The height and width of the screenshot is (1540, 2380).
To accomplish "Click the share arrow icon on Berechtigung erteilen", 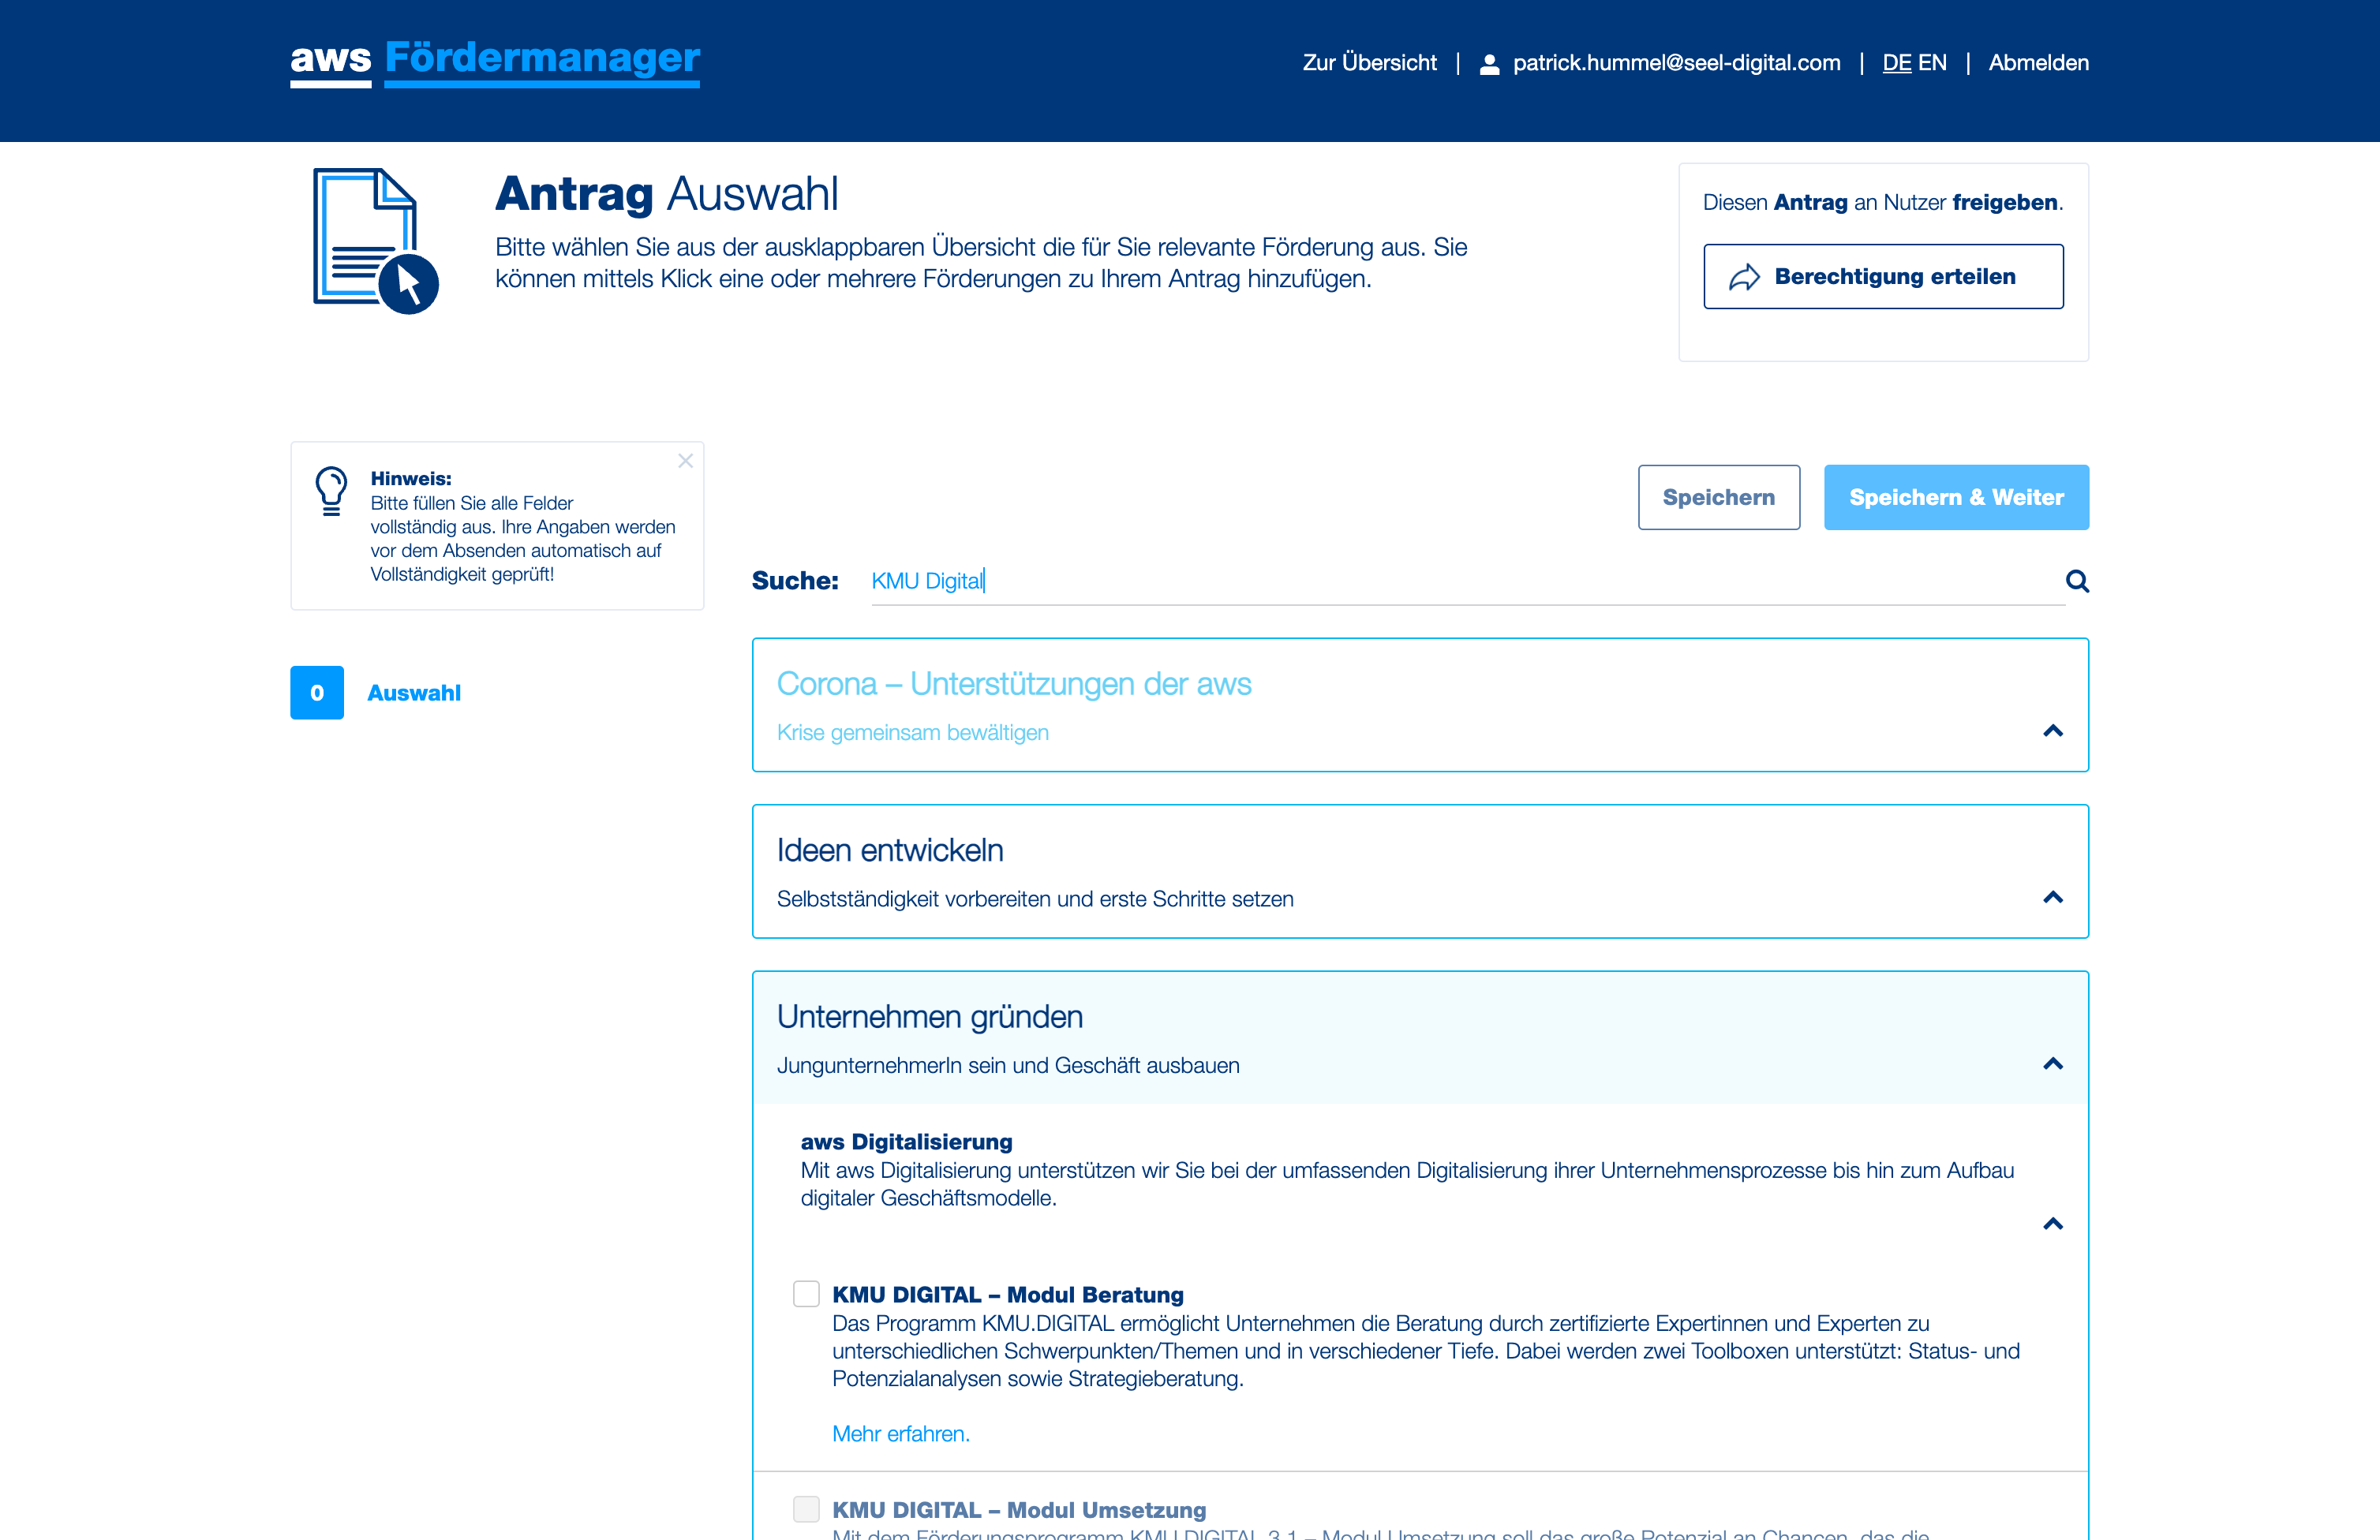I will (x=1745, y=277).
